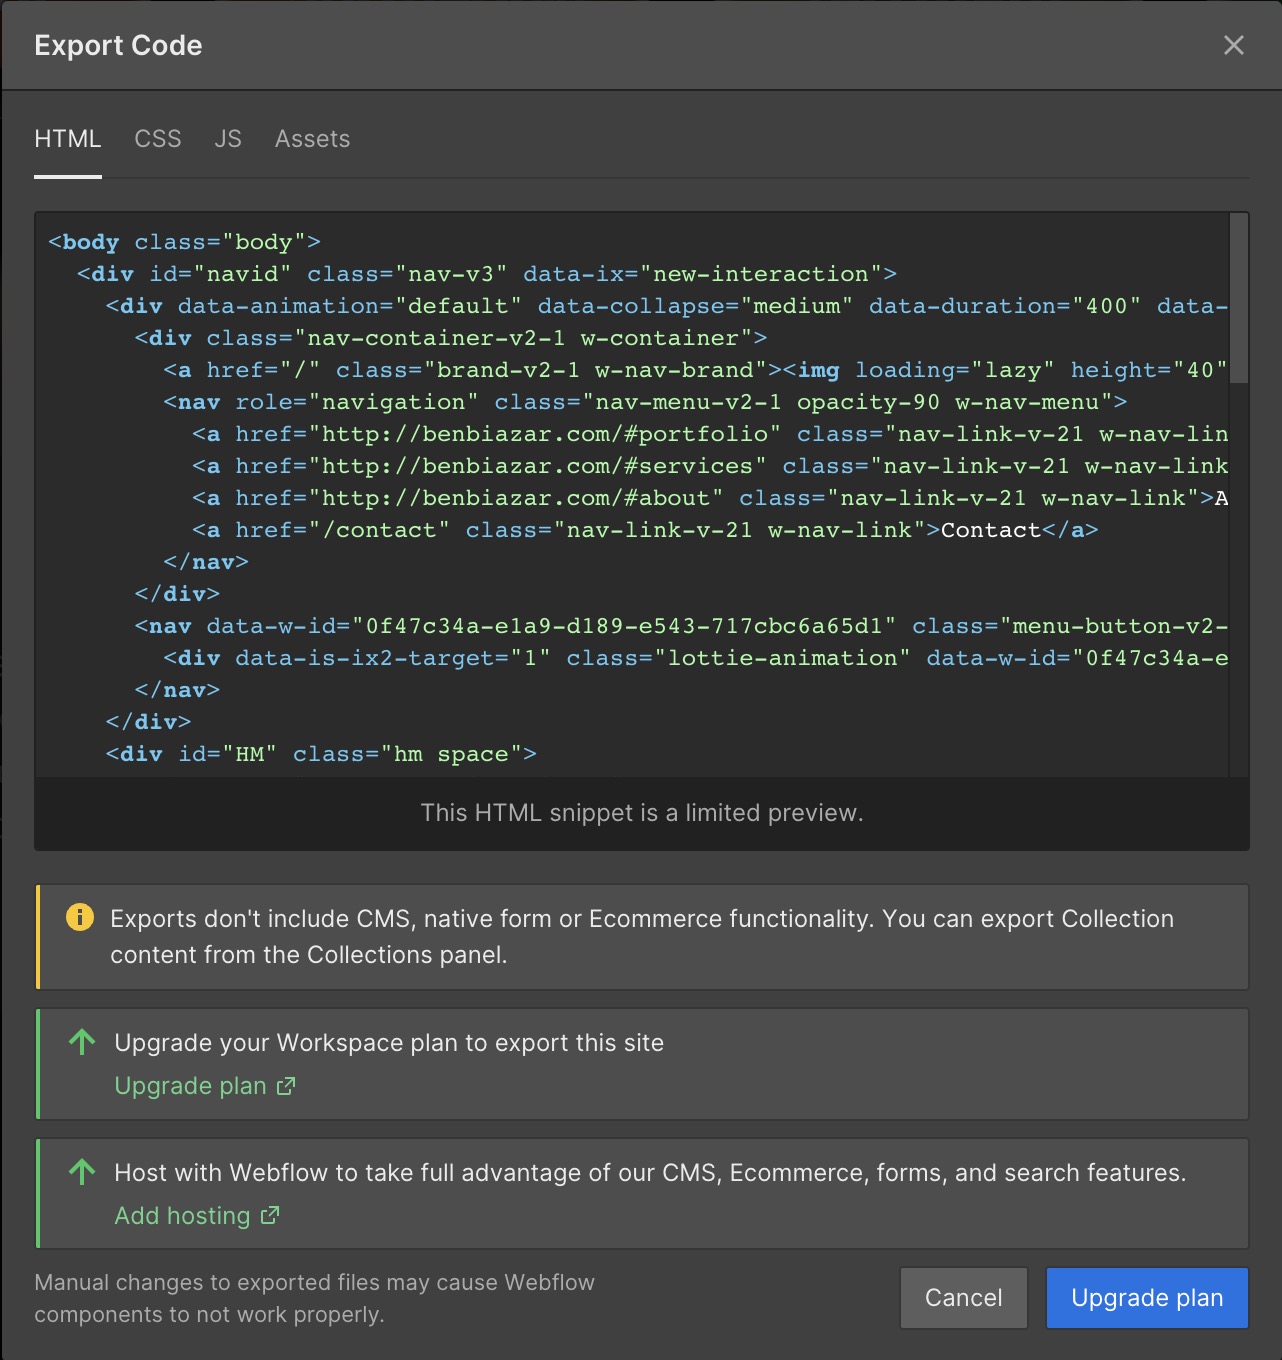Switch to the CSS tab

[158, 139]
